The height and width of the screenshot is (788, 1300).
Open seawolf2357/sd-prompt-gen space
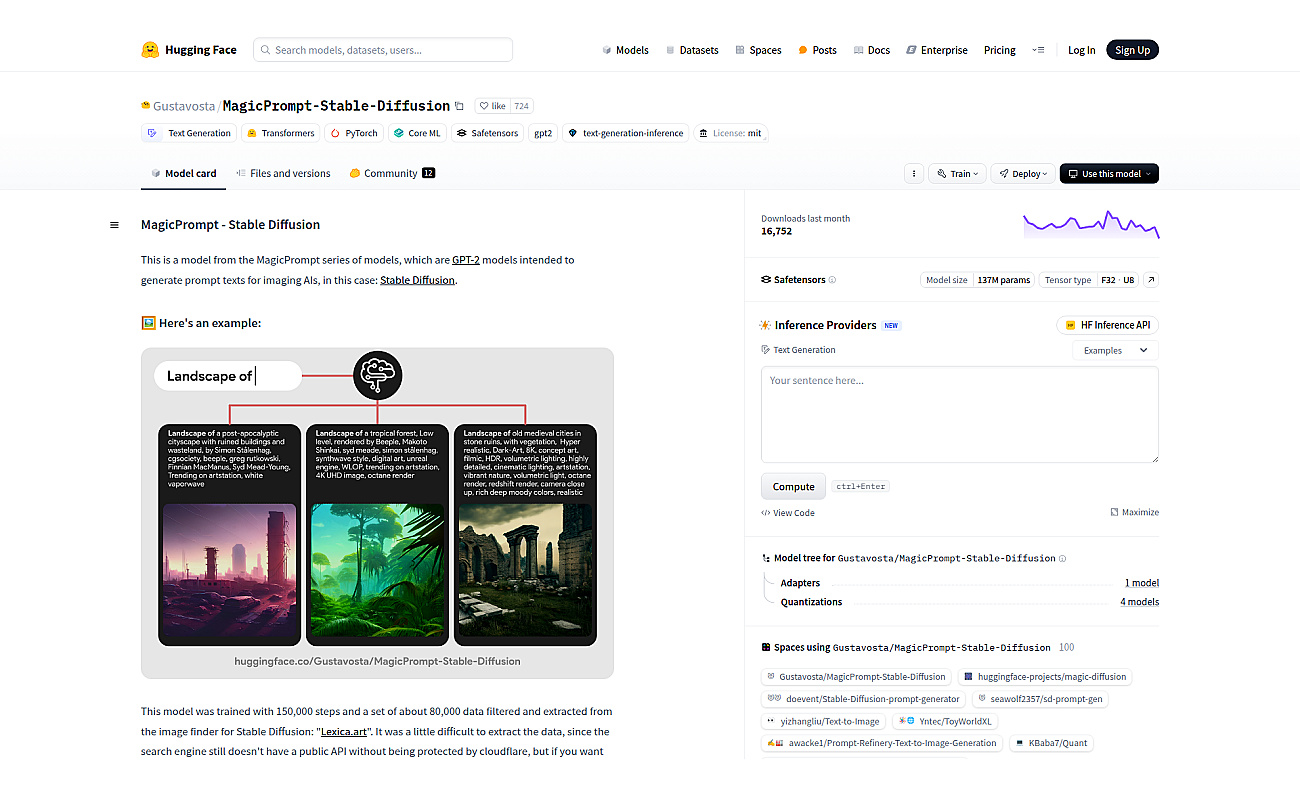point(1040,699)
